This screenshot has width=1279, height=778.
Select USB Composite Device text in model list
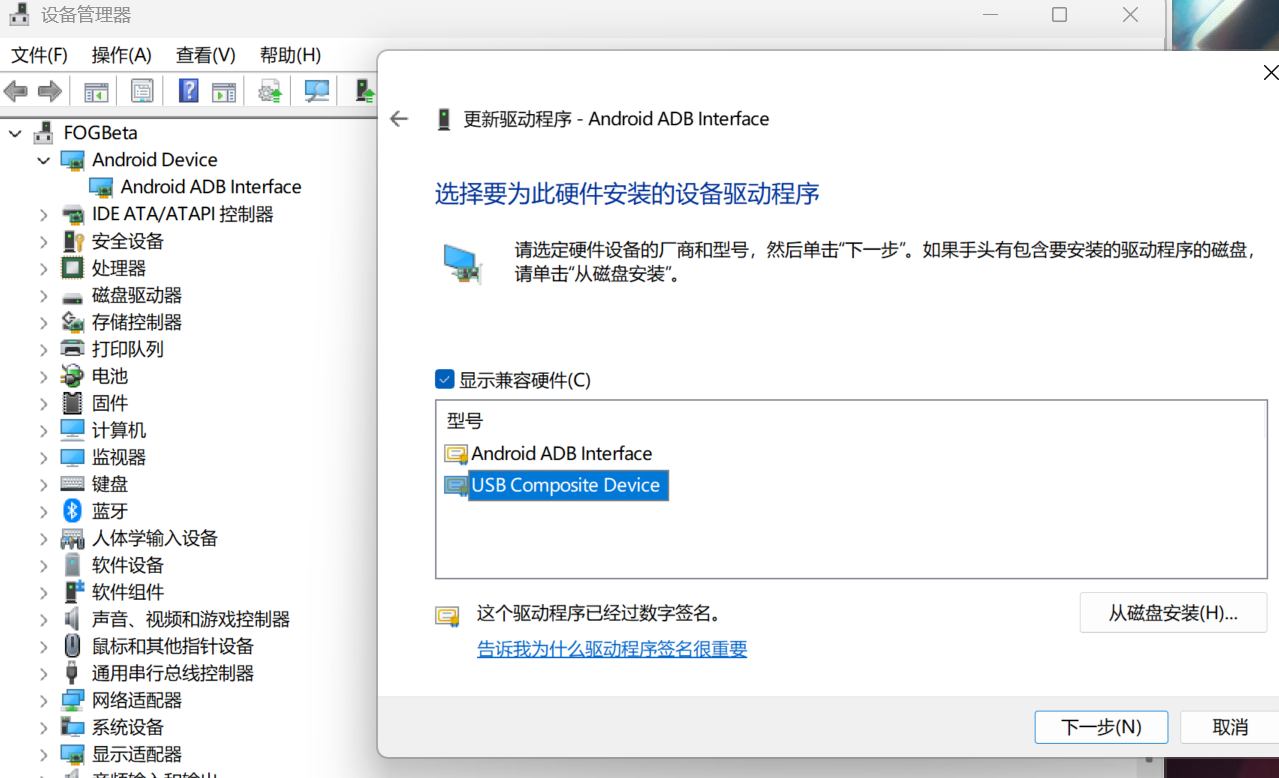[566, 486]
